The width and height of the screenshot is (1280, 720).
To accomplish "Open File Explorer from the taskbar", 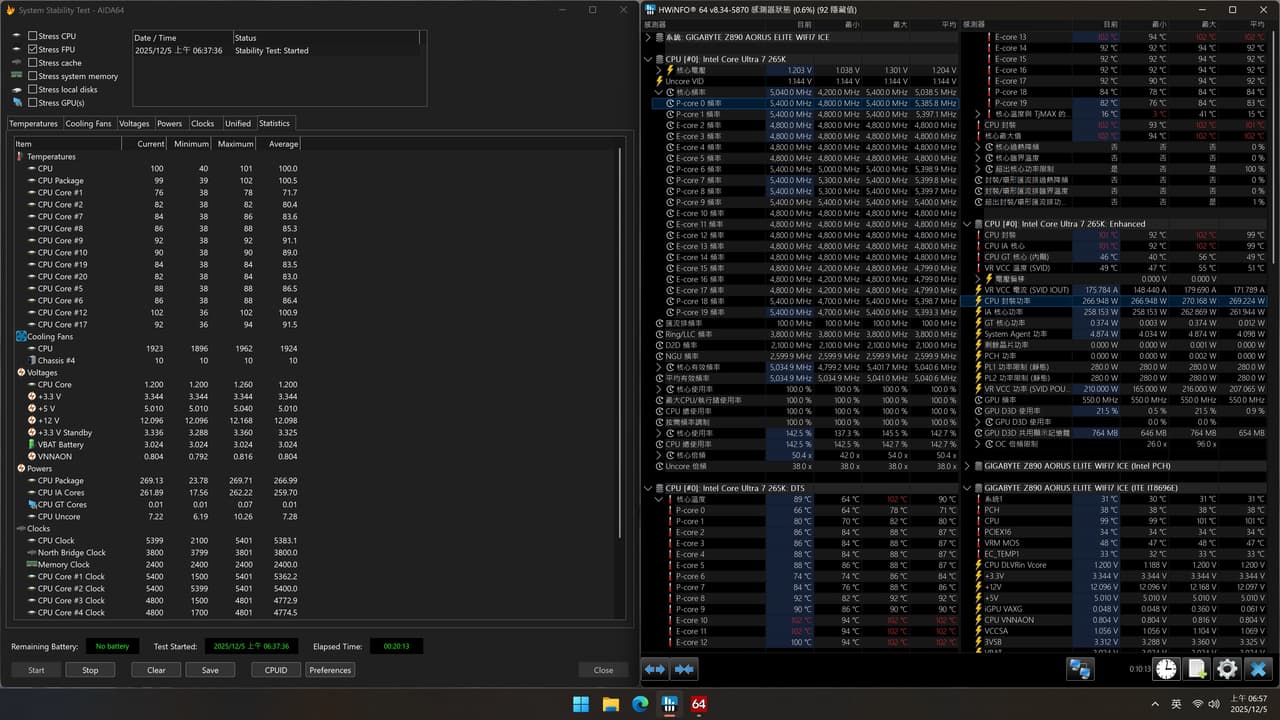I will click(x=610, y=704).
